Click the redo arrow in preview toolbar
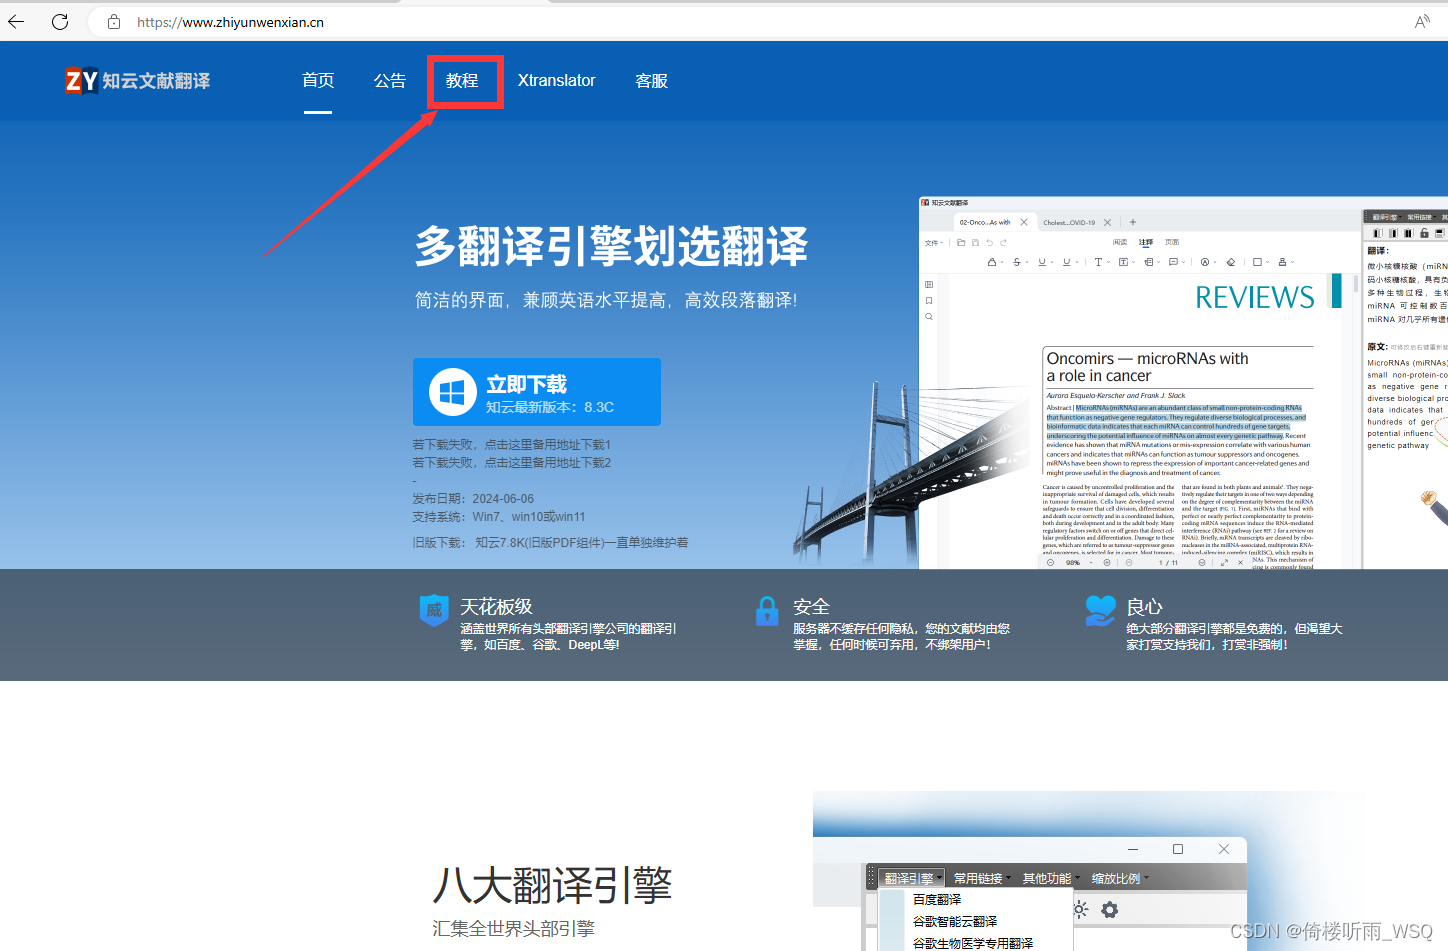1448x951 pixels. (x=1003, y=242)
